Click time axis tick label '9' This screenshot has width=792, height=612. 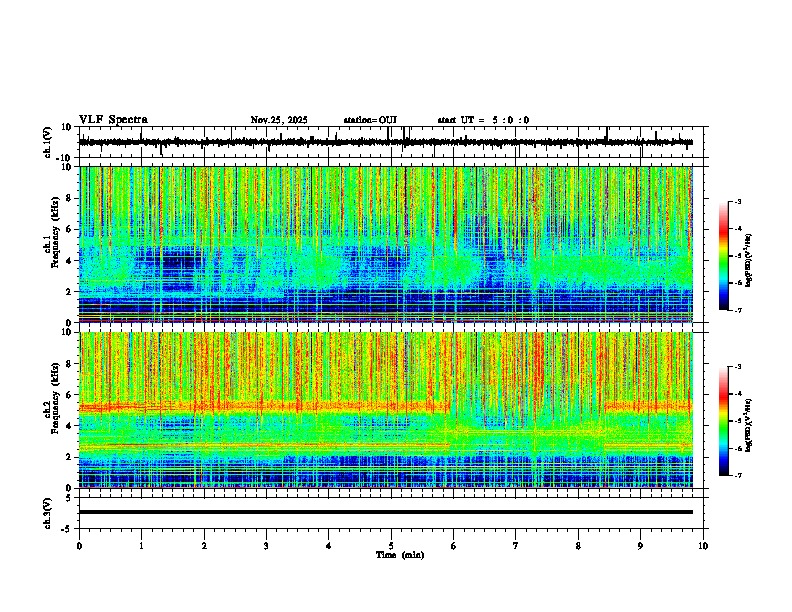point(640,546)
